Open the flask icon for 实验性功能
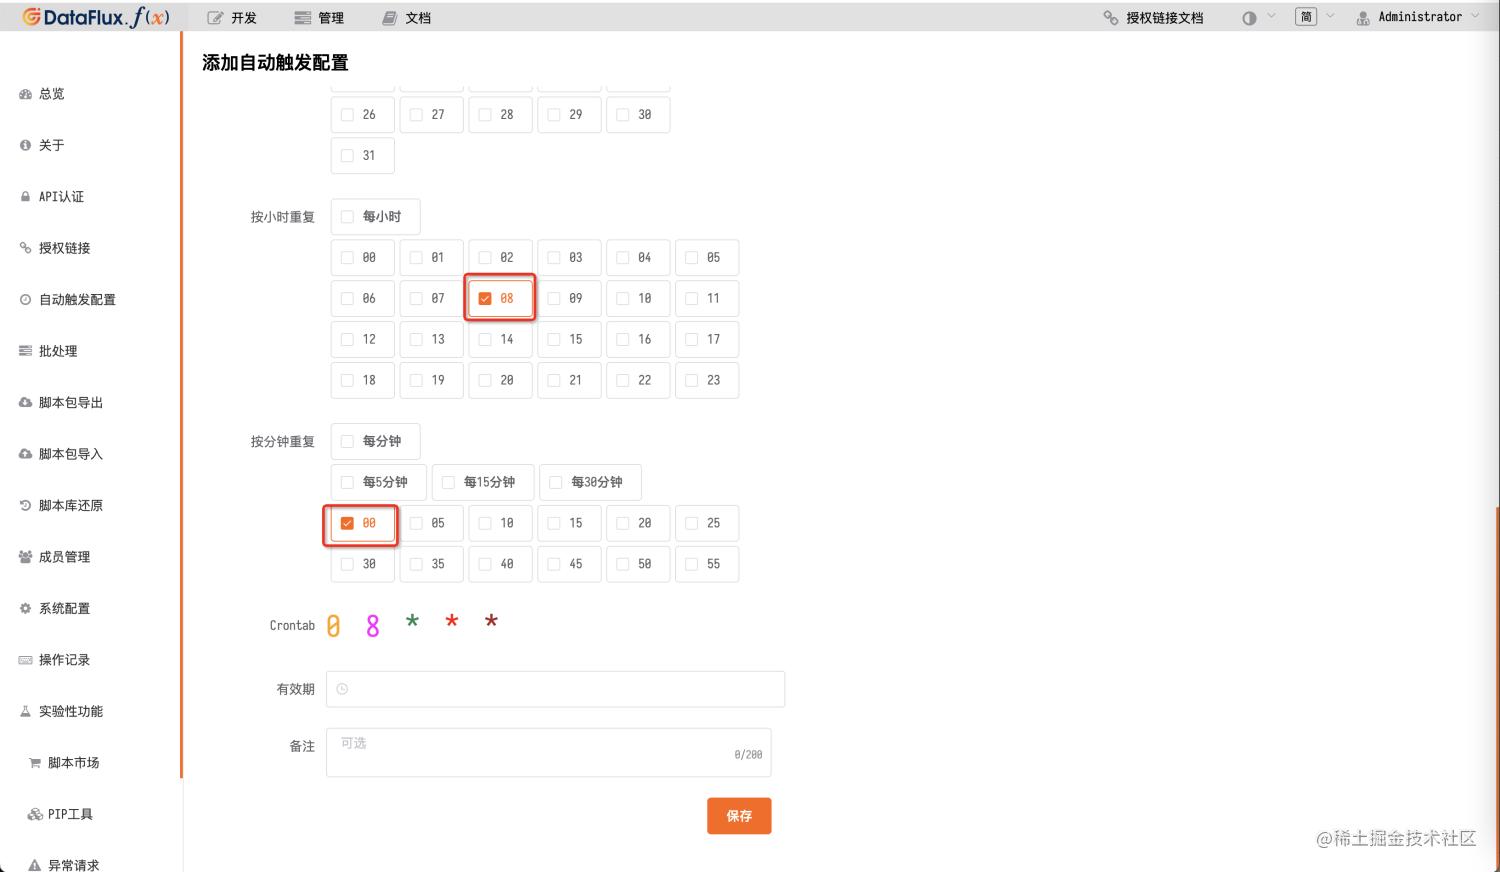This screenshot has width=1500, height=872. pyautogui.click(x=26, y=711)
